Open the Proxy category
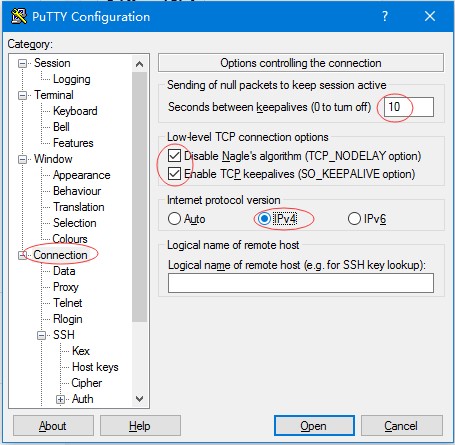This screenshot has width=455, height=445. 66,287
